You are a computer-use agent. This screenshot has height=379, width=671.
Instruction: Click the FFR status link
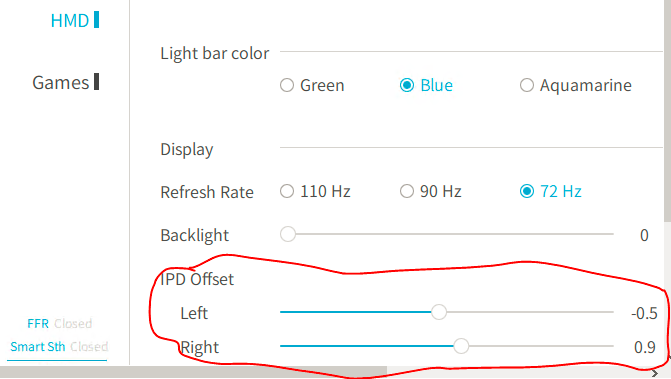[x=59, y=323]
